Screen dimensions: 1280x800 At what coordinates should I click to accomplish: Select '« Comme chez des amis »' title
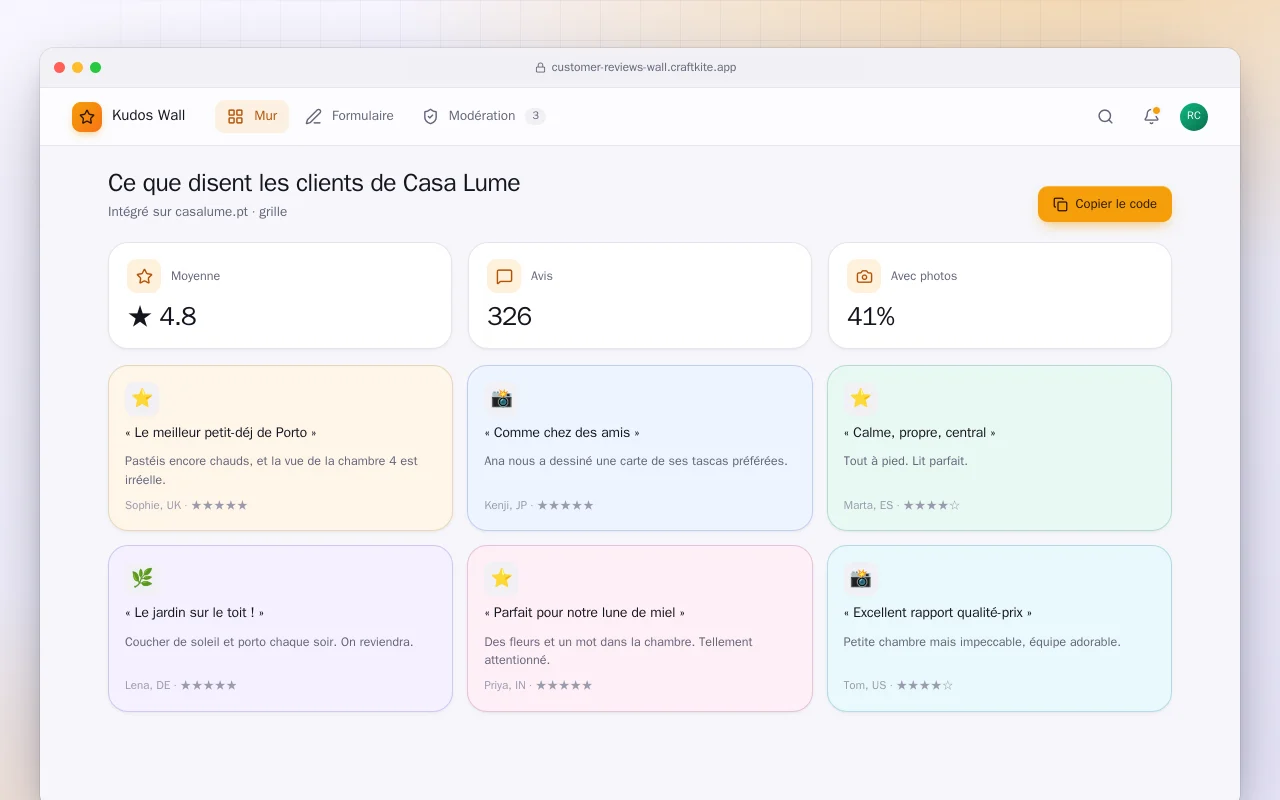coord(562,433)
